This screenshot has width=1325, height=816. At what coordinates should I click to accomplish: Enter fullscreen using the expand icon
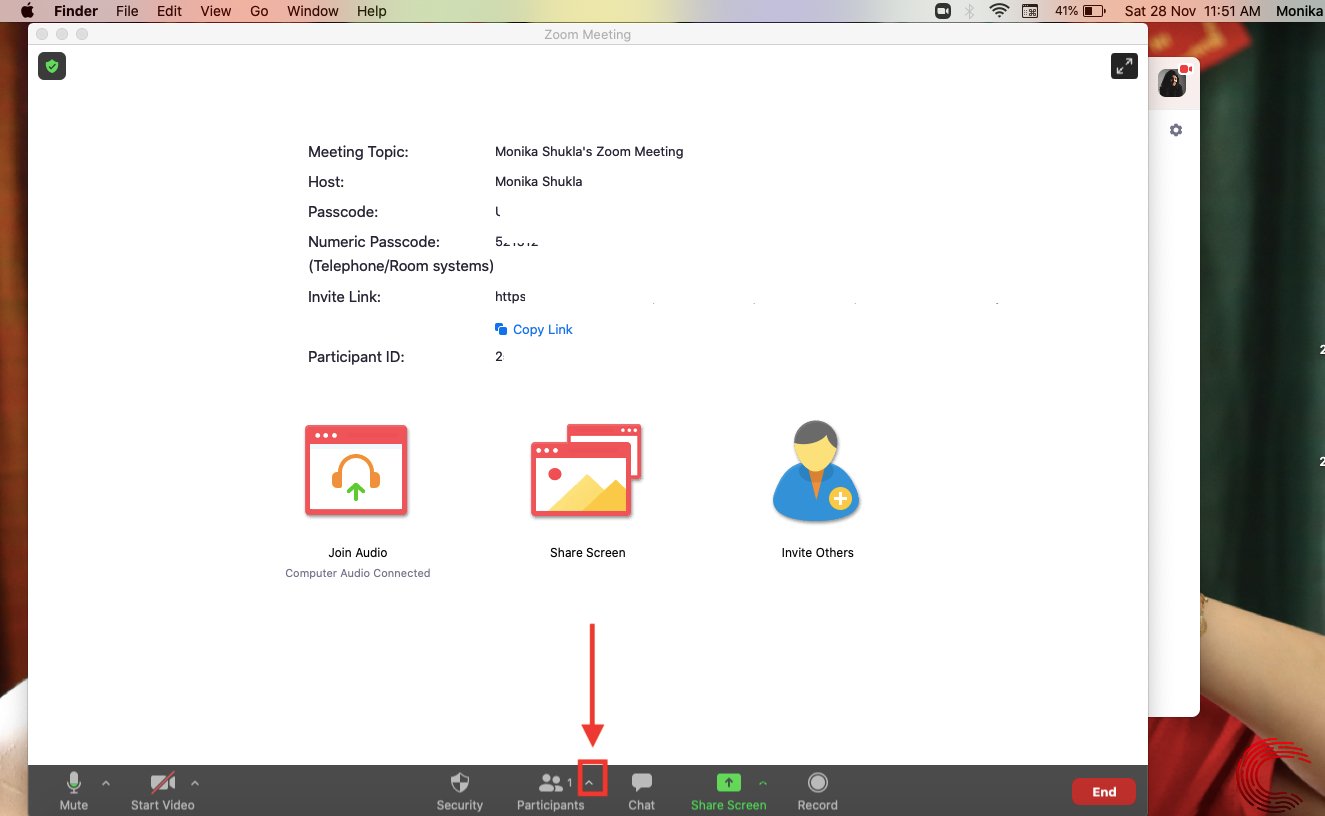tap(1124, 66)
